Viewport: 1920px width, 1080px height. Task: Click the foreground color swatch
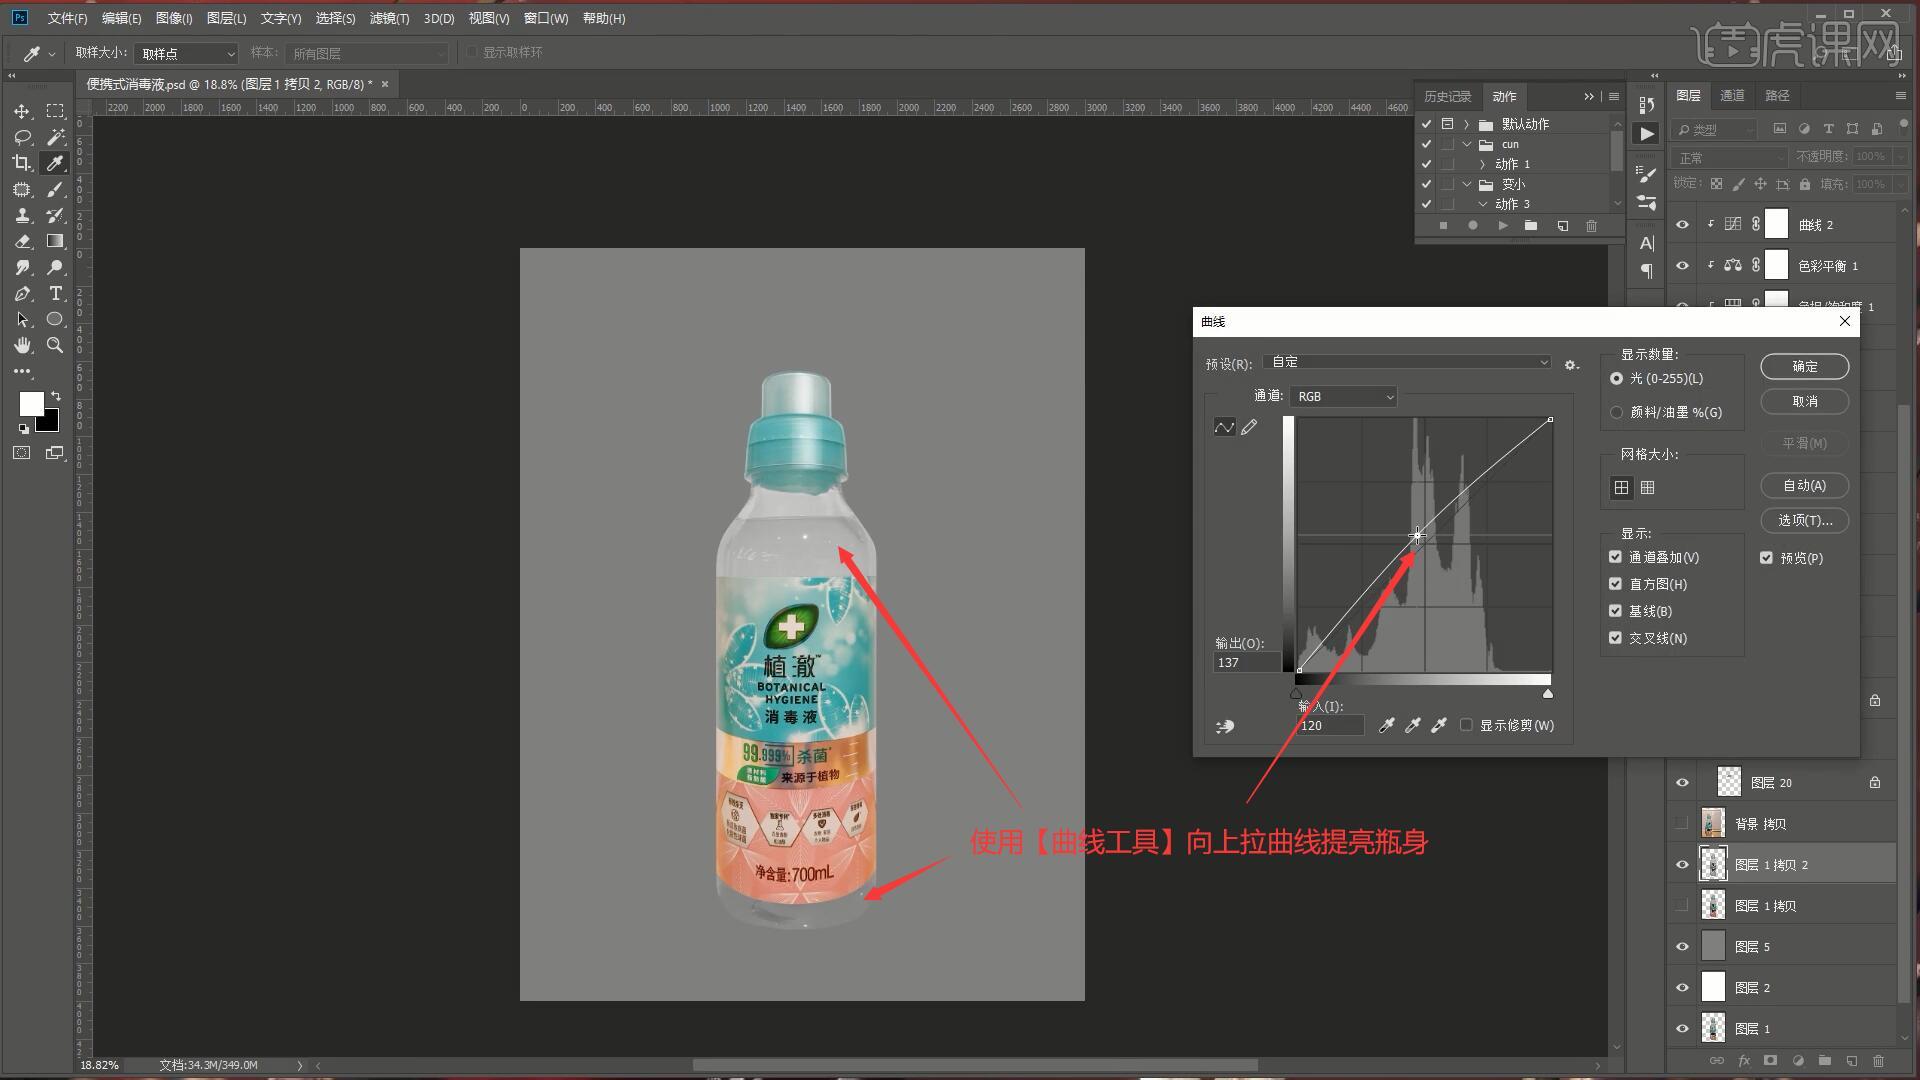pyautogui.click(x=31, y=403)
